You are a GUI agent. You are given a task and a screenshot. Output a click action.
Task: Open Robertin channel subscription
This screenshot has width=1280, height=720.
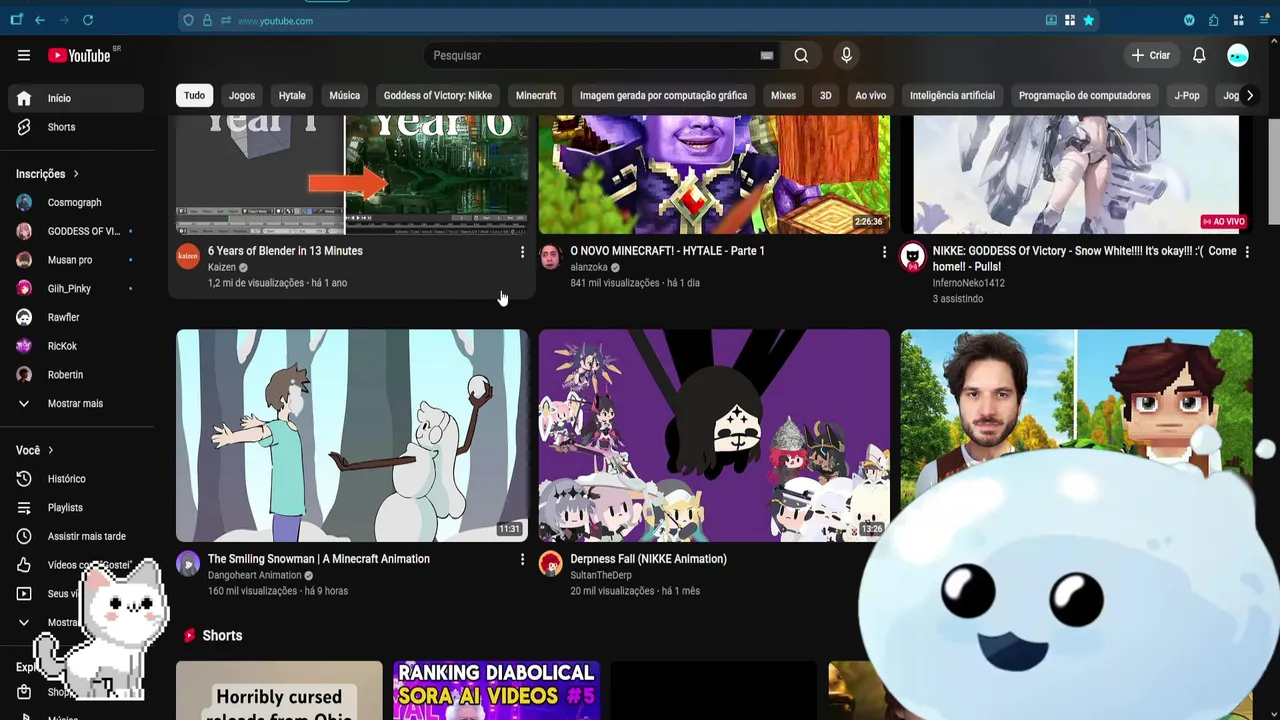coord(76,375)
